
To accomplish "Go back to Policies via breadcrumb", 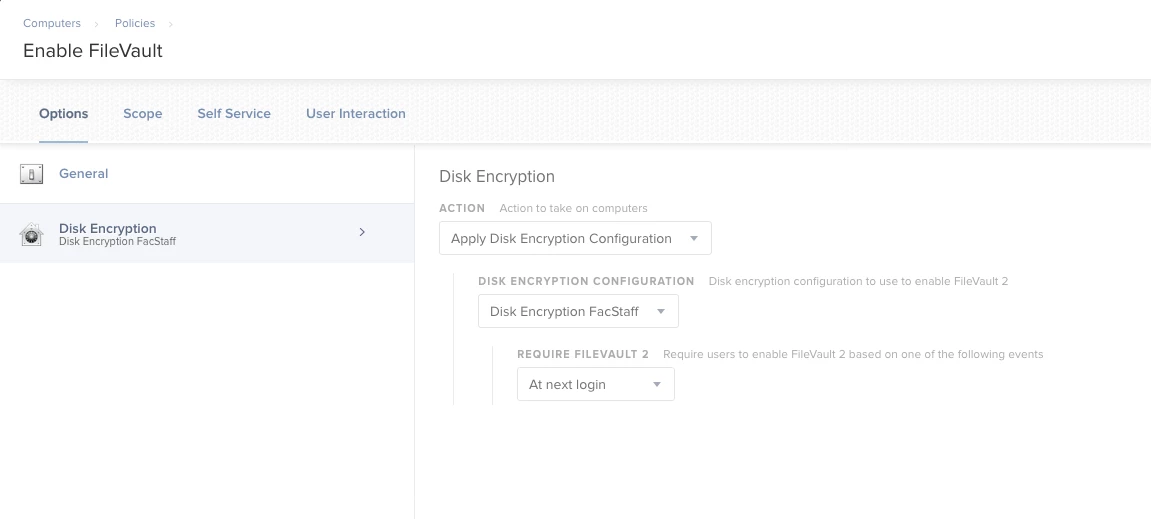I will point(135,23).
